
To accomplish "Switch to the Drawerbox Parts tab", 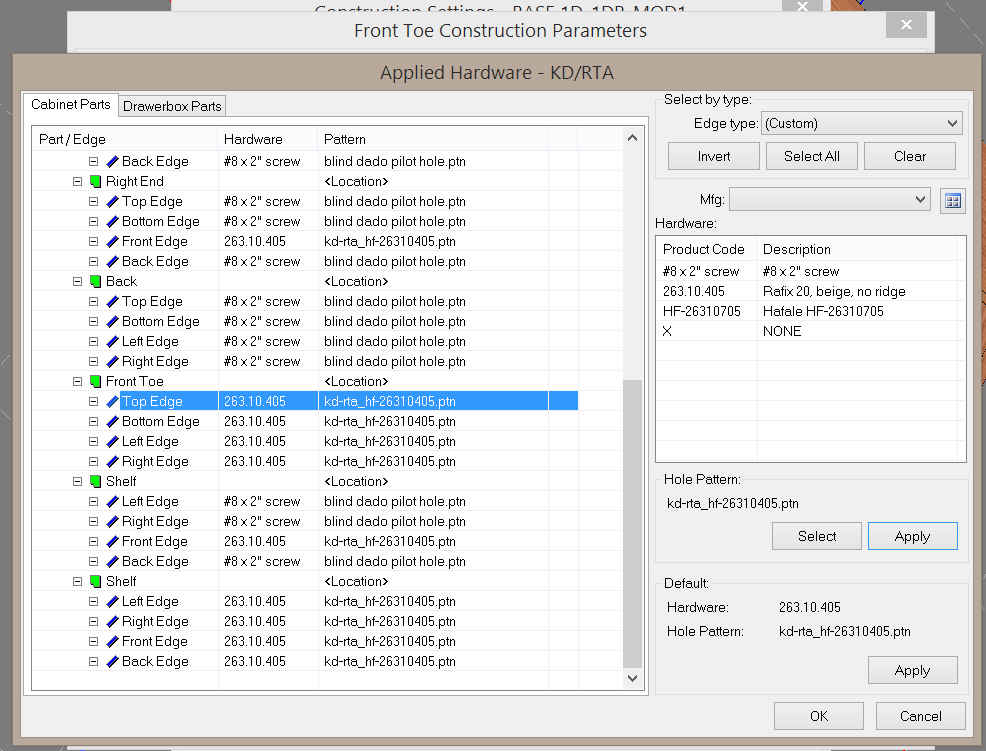I will [x=172, y=106].
